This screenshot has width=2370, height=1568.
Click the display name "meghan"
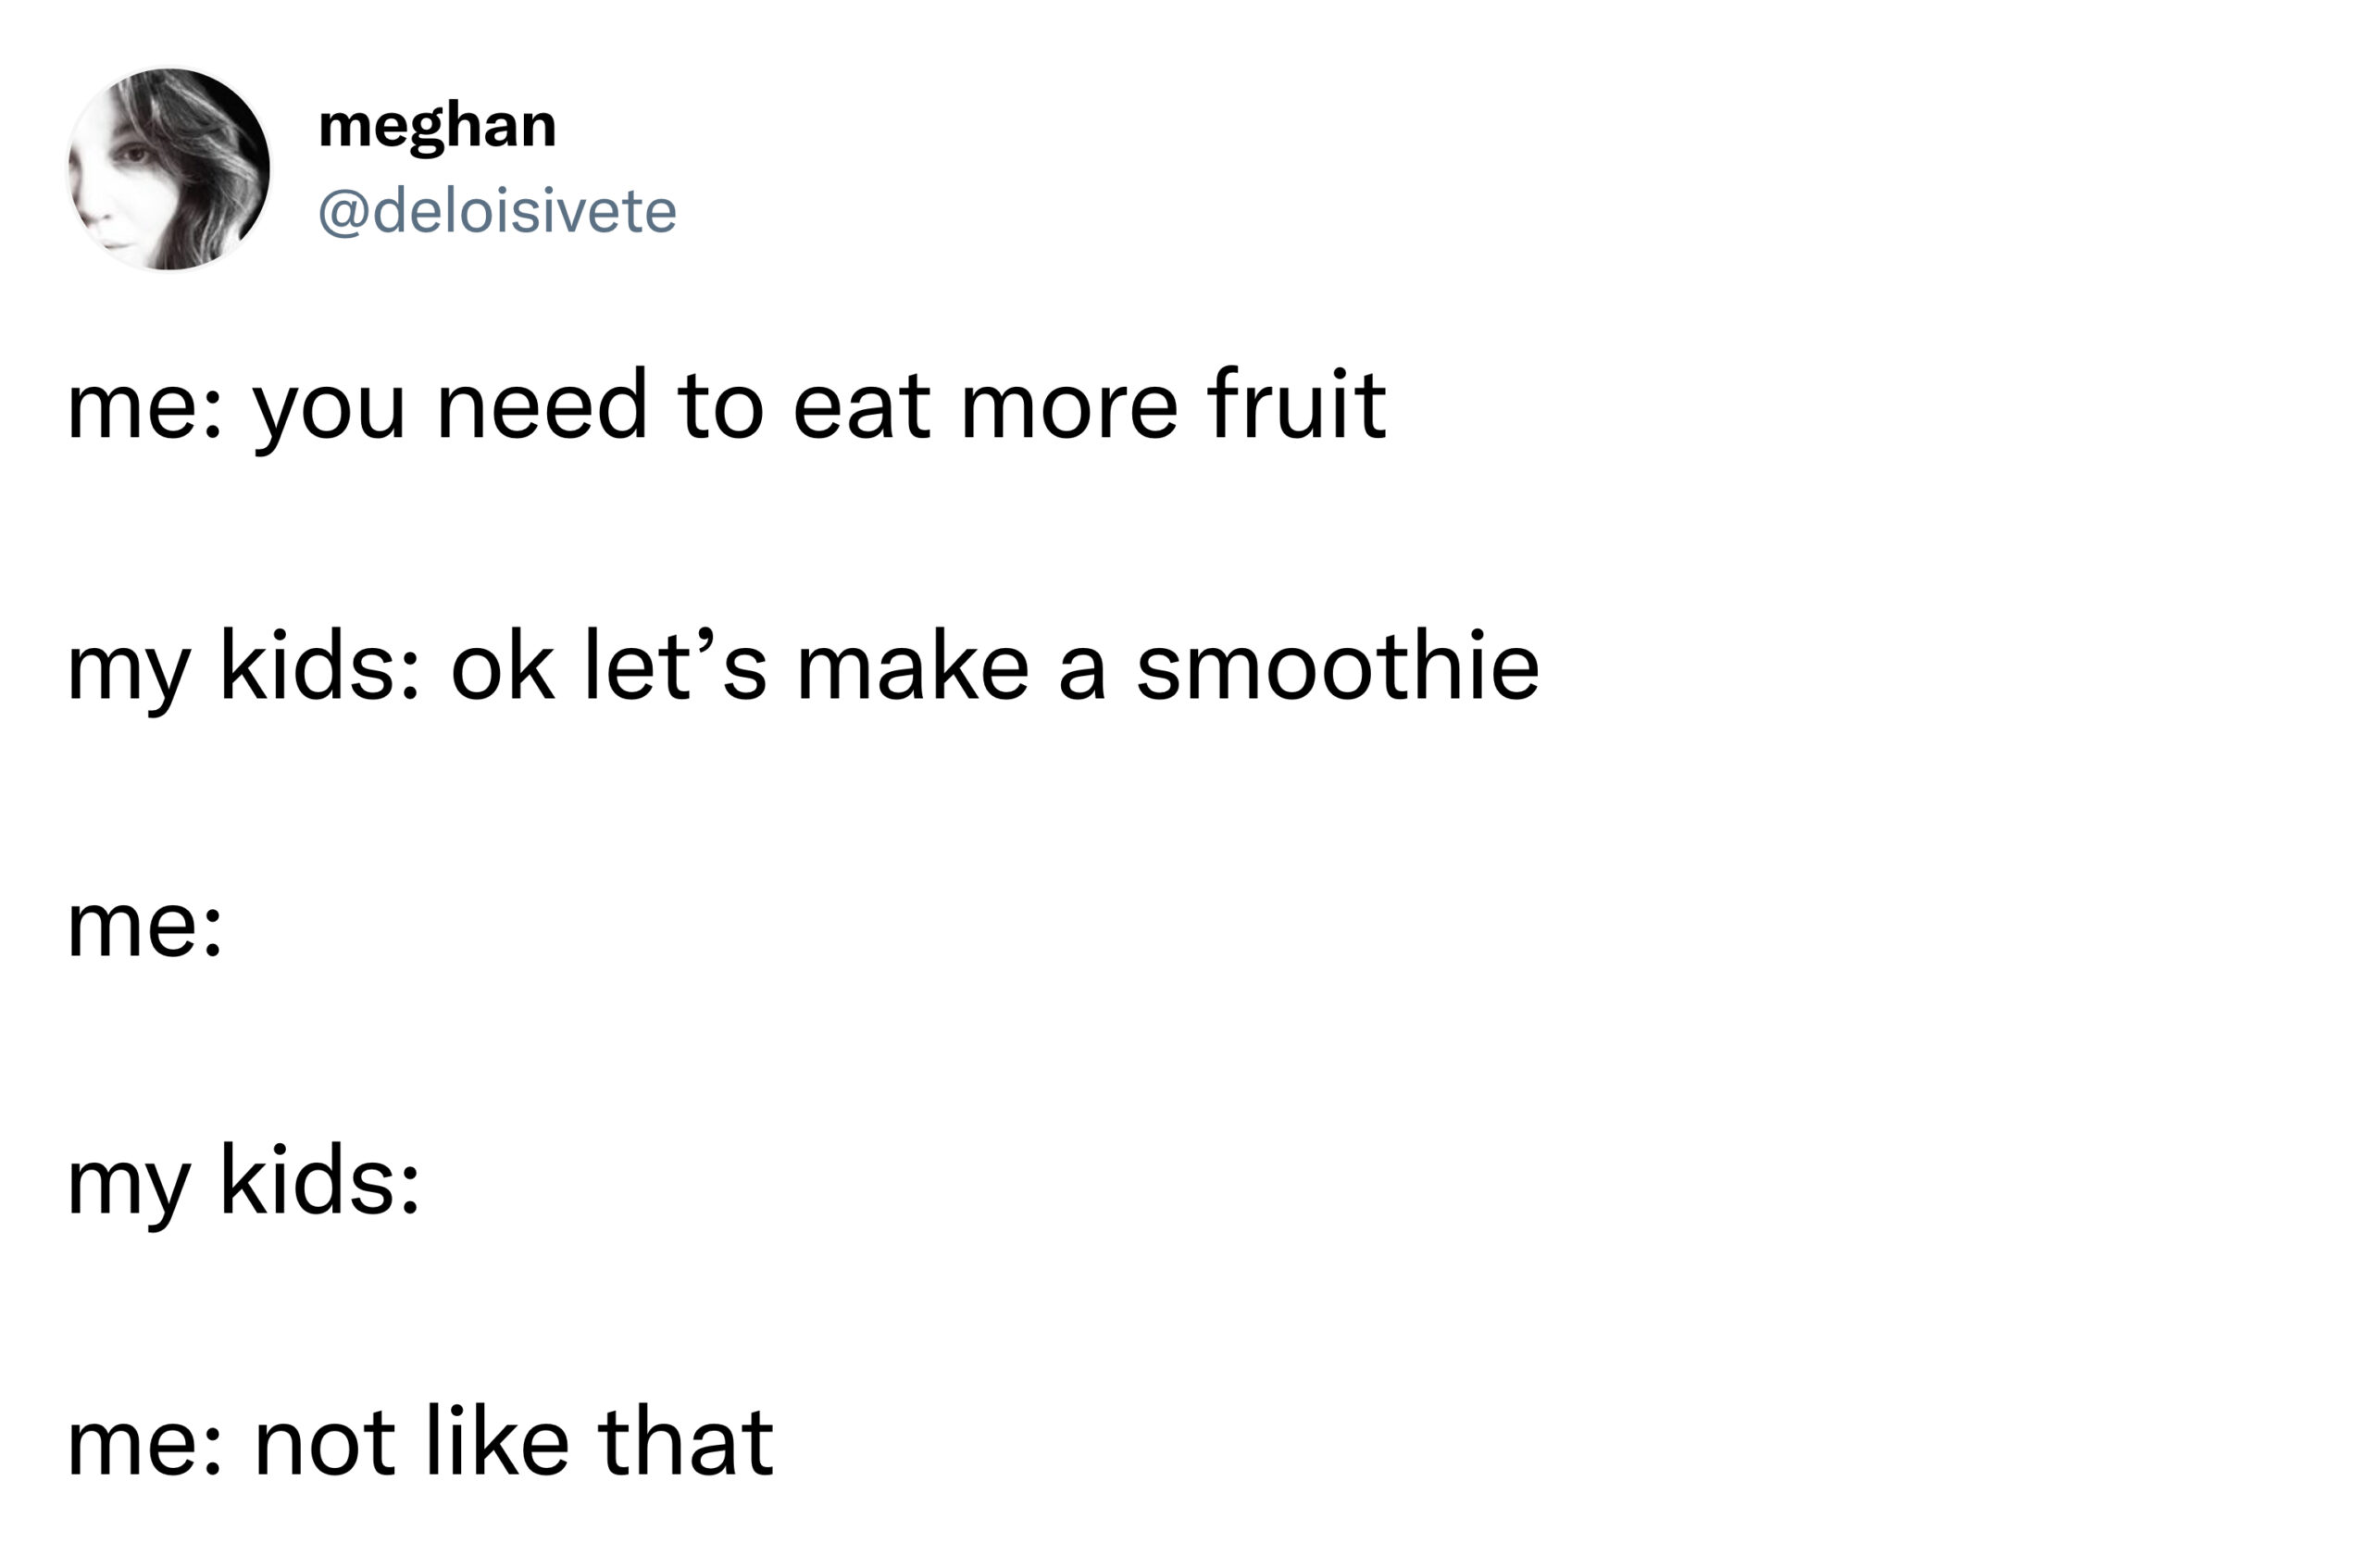pyautogui.click(x=437, y=127)
